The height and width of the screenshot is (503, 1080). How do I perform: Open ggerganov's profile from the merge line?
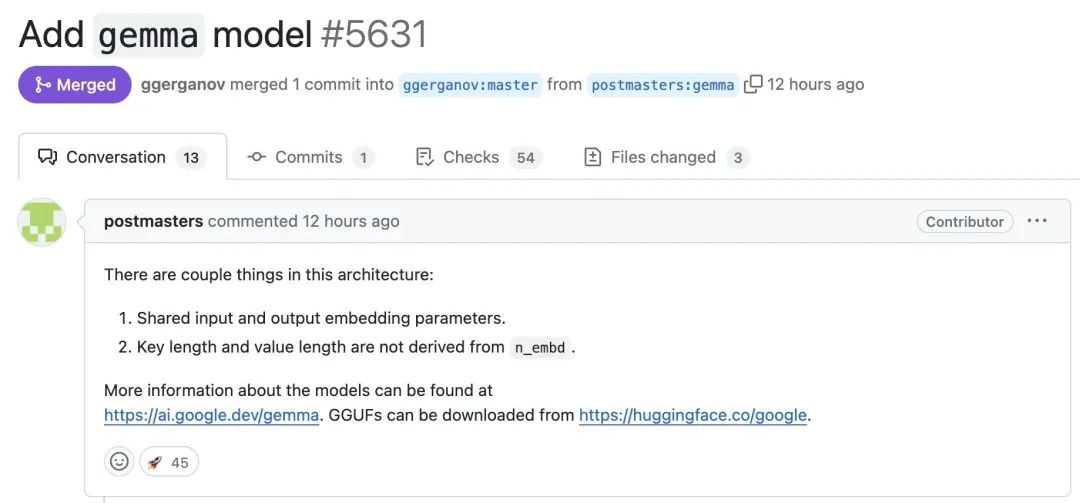183,85
